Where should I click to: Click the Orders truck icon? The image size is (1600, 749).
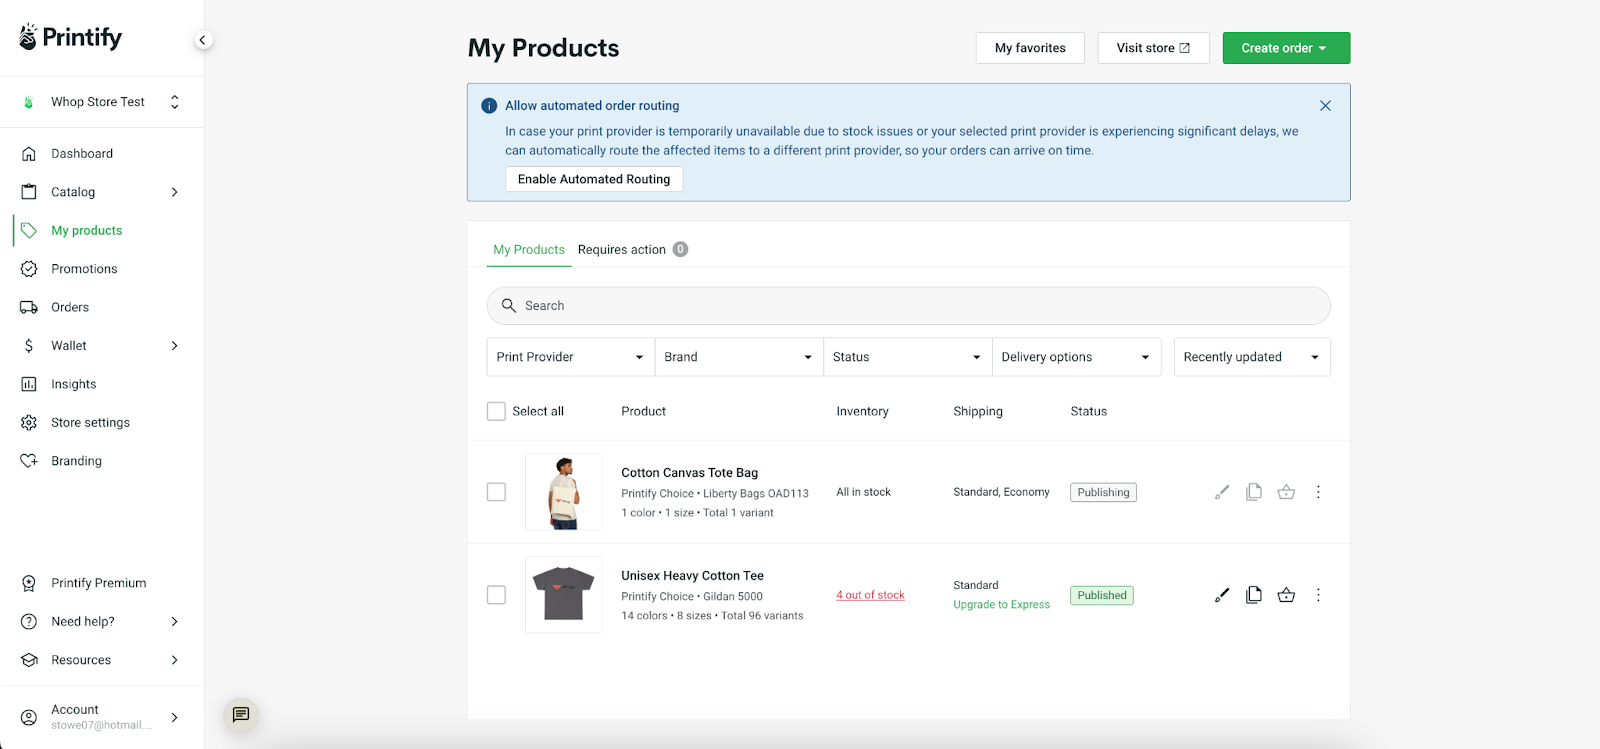pos(29,307)
